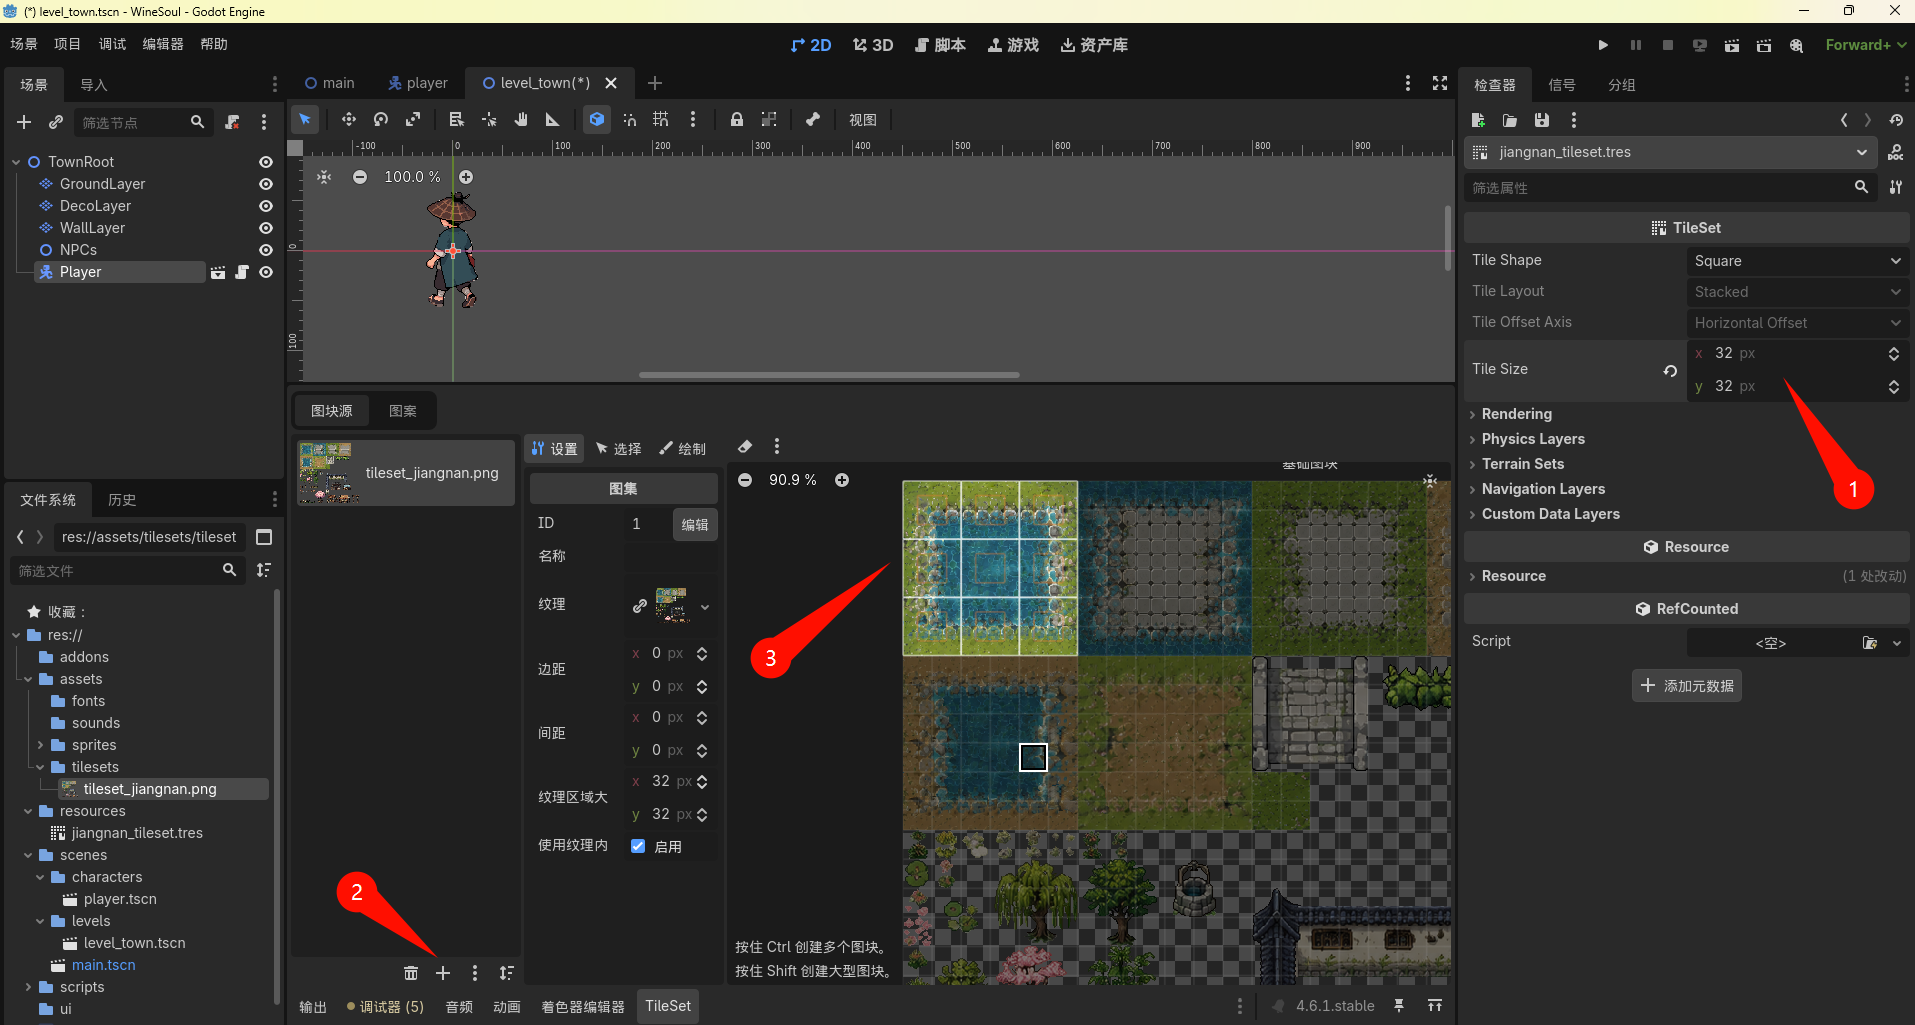Select the Scale mode tool
This screenshot has height=1025, width=1915.
pyautogui.click(x=413, y=120)
